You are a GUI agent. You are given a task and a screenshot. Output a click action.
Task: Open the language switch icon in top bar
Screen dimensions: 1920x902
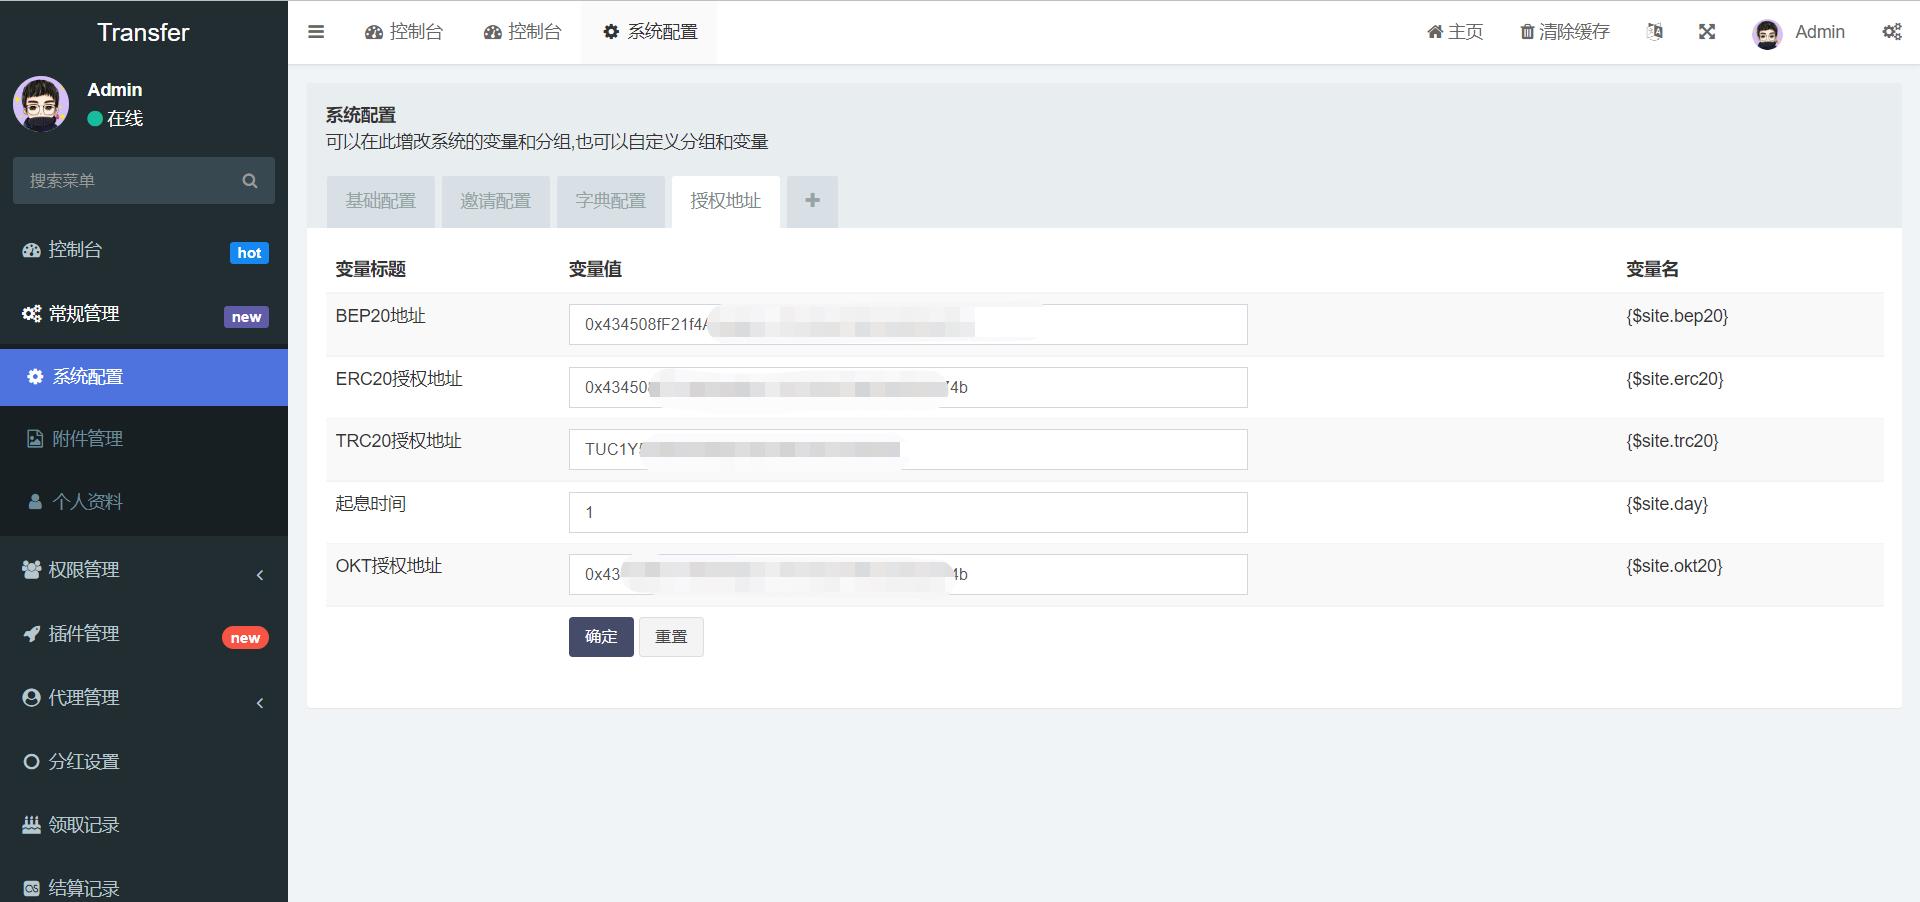[x=1655, y=32]
